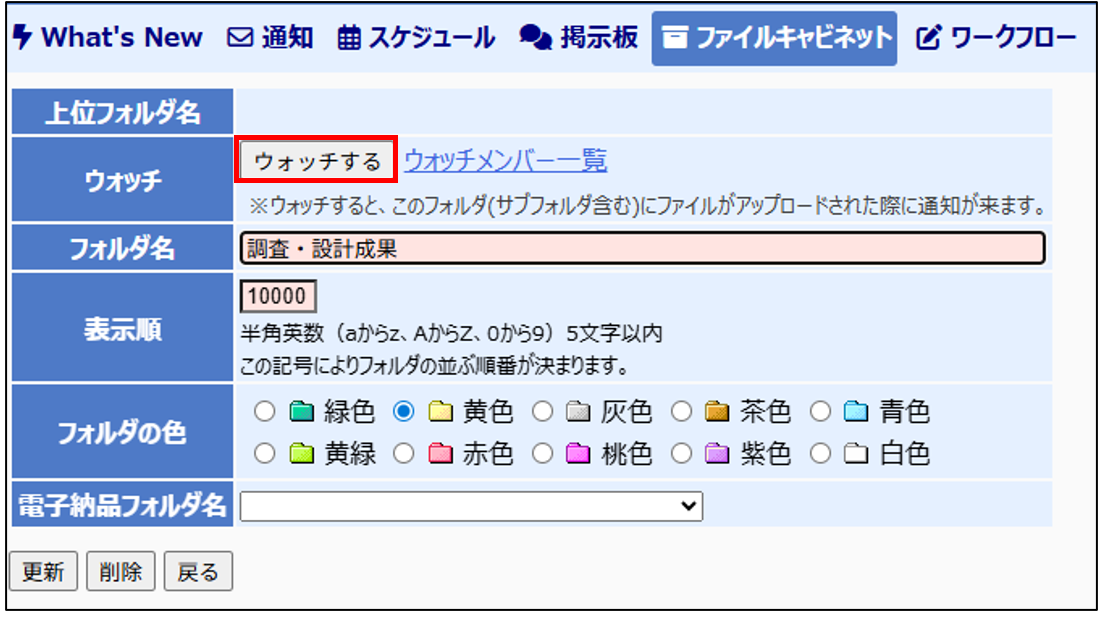Click the pink folder icon
This screenshot has height=624, width=1103.
(x=578, y=454)
